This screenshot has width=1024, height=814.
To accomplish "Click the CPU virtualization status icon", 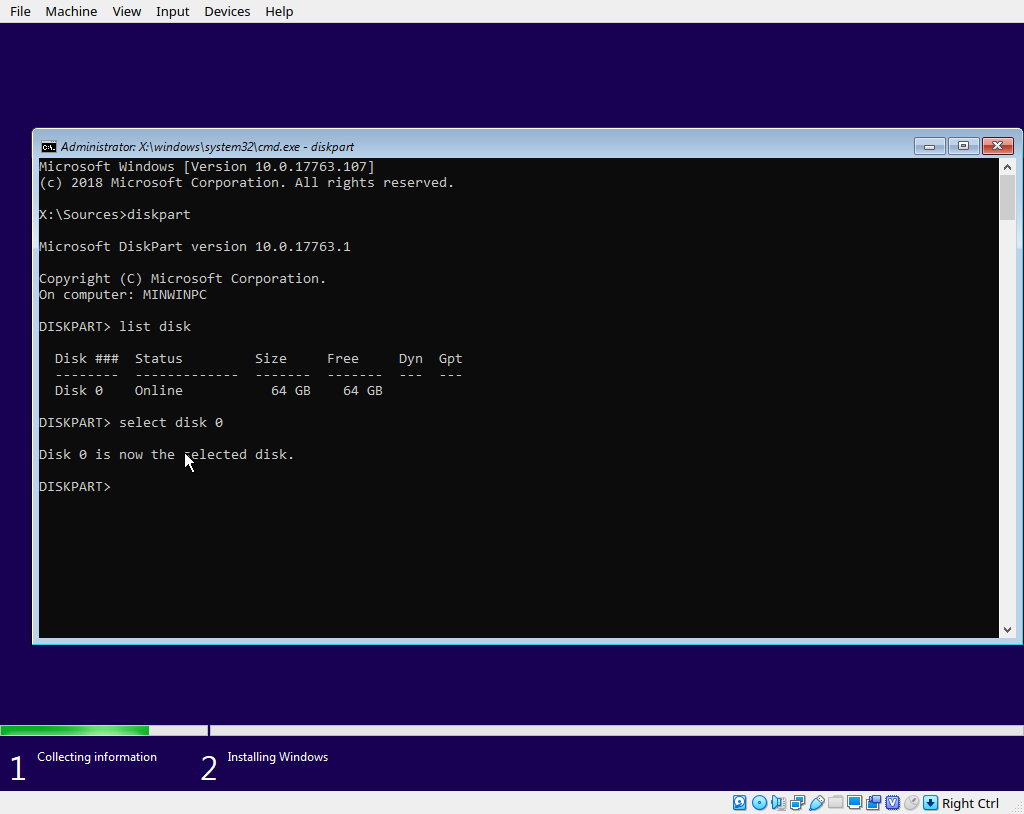I will 892,803.
